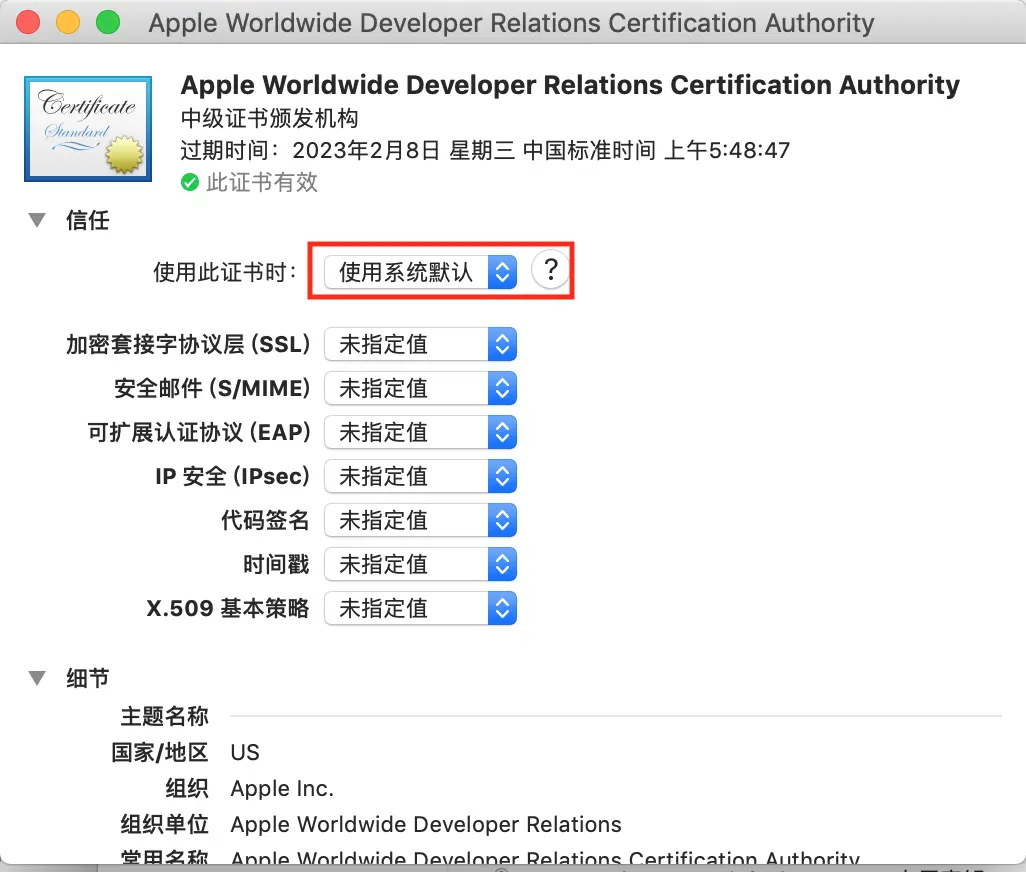
Task: Minimize the certificate window
Action: point(68,22)
